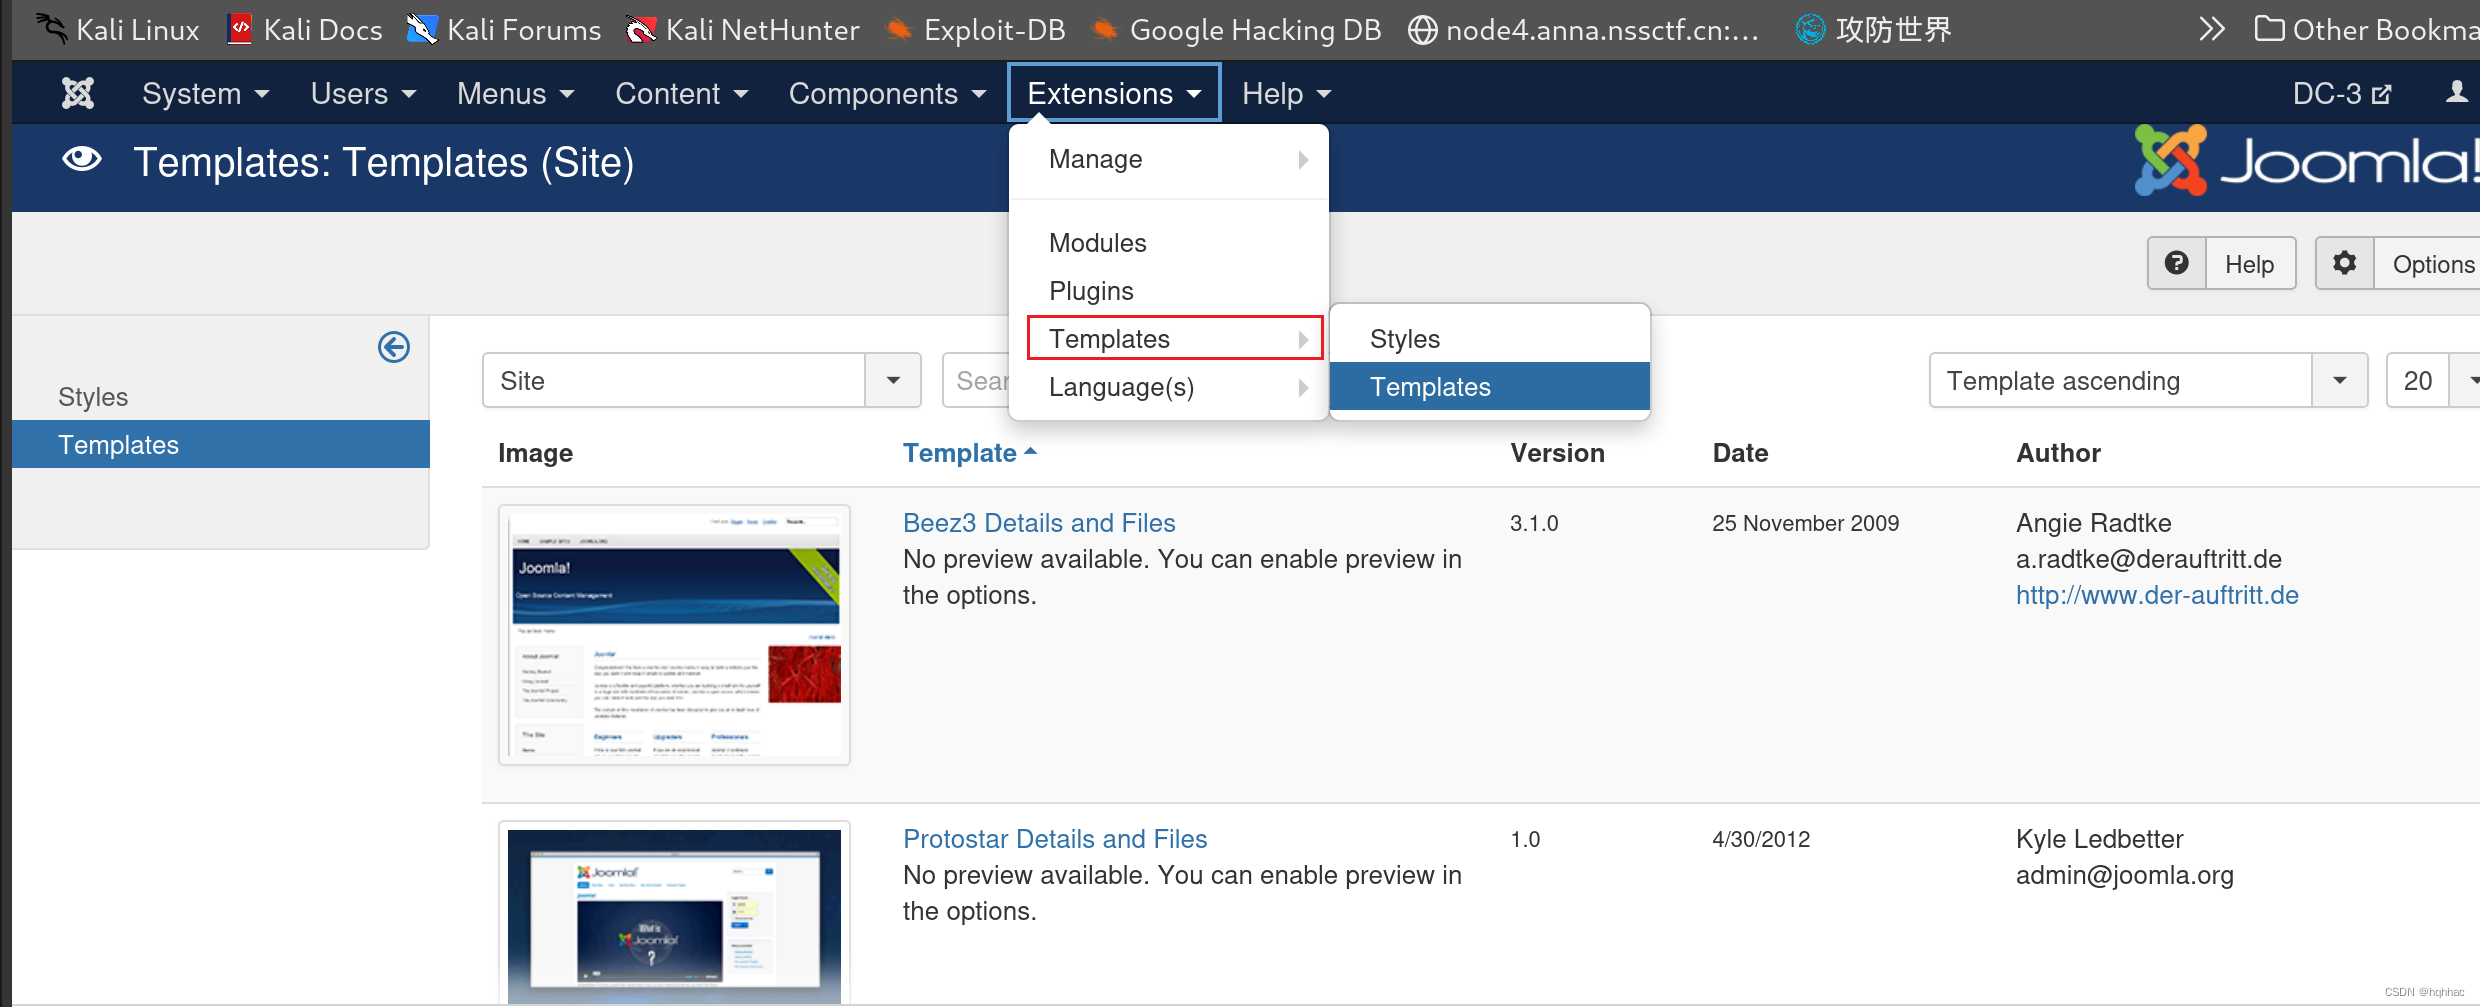Screen dimensions: 2480x1007
Task: Open the Kali Linux bookmark
Action: tap(118, 30)
